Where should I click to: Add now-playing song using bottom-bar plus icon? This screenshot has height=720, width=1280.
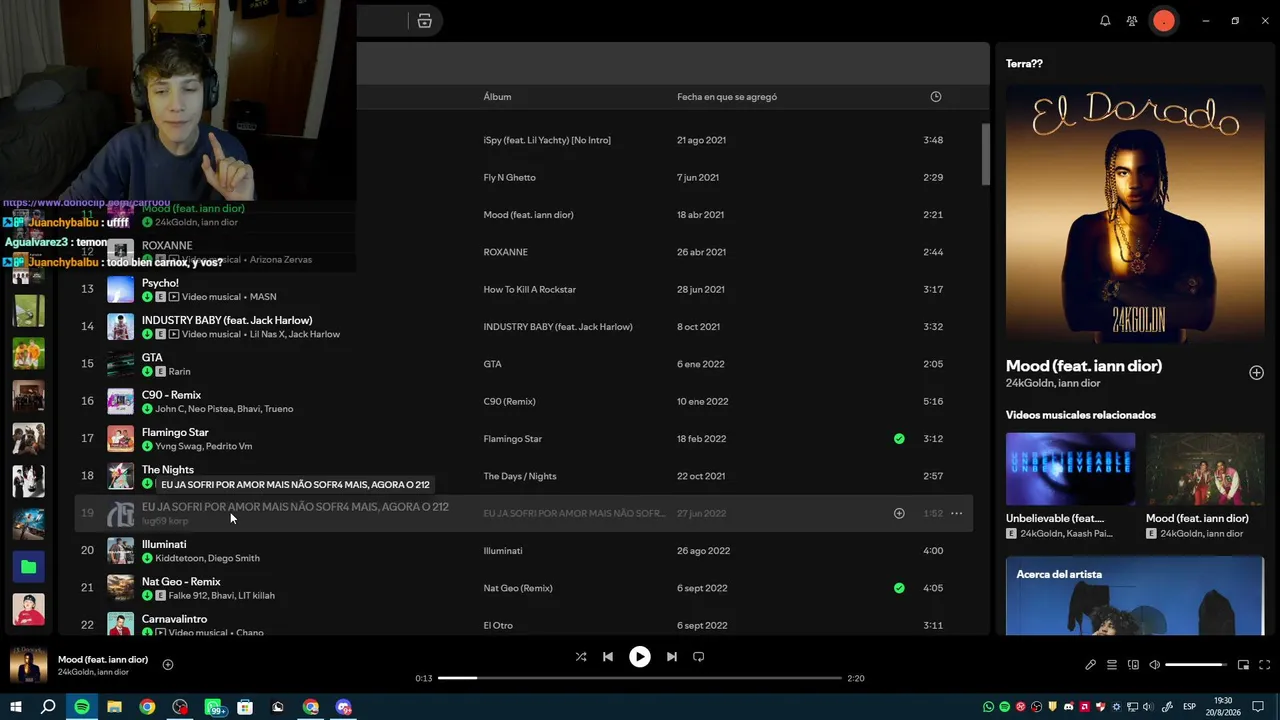click(168, 665)
